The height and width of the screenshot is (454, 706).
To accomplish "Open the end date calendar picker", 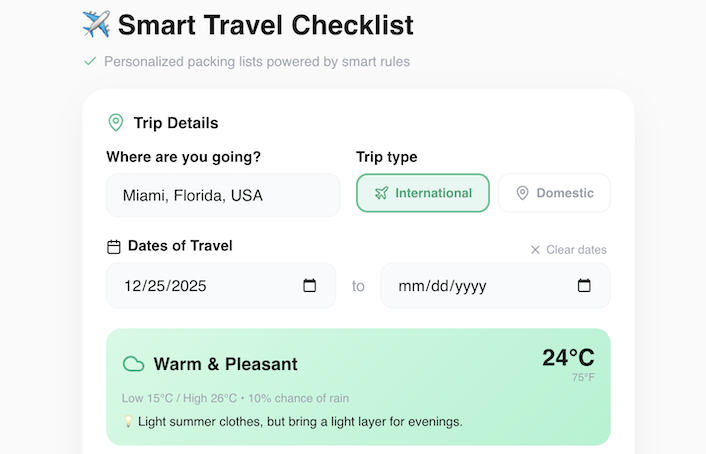I will (584, 286).
